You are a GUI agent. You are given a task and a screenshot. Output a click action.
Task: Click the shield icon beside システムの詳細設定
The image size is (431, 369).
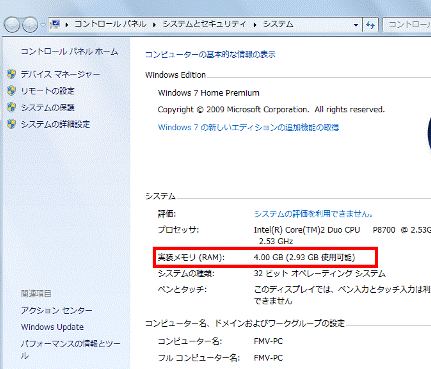(12, 124)
